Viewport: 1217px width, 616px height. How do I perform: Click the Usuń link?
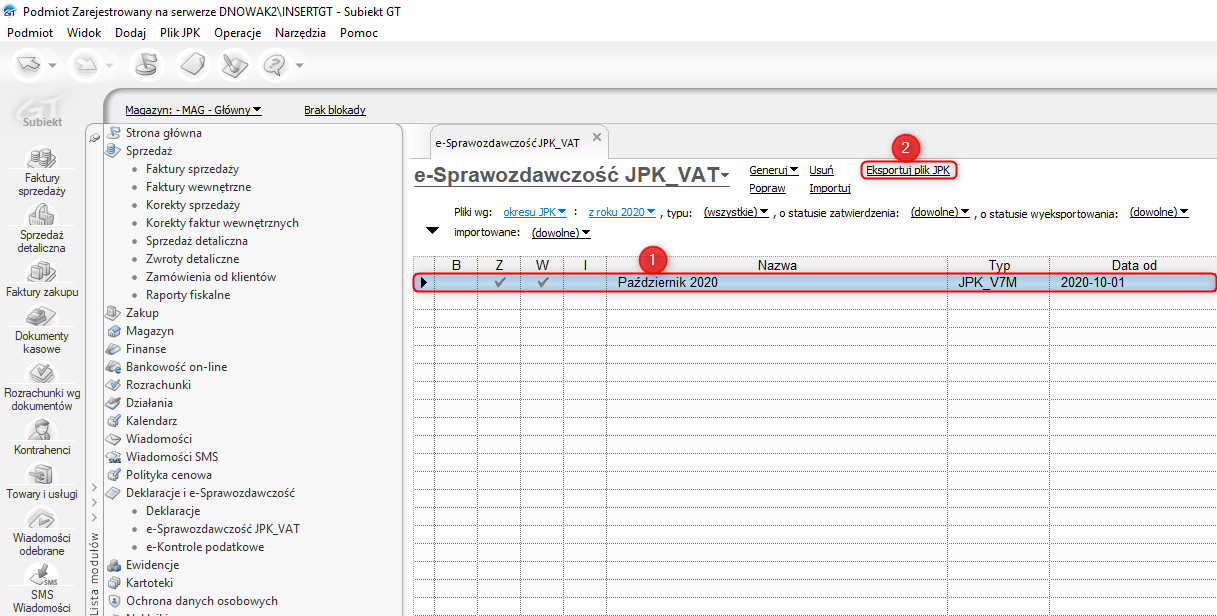pos(821,170)
